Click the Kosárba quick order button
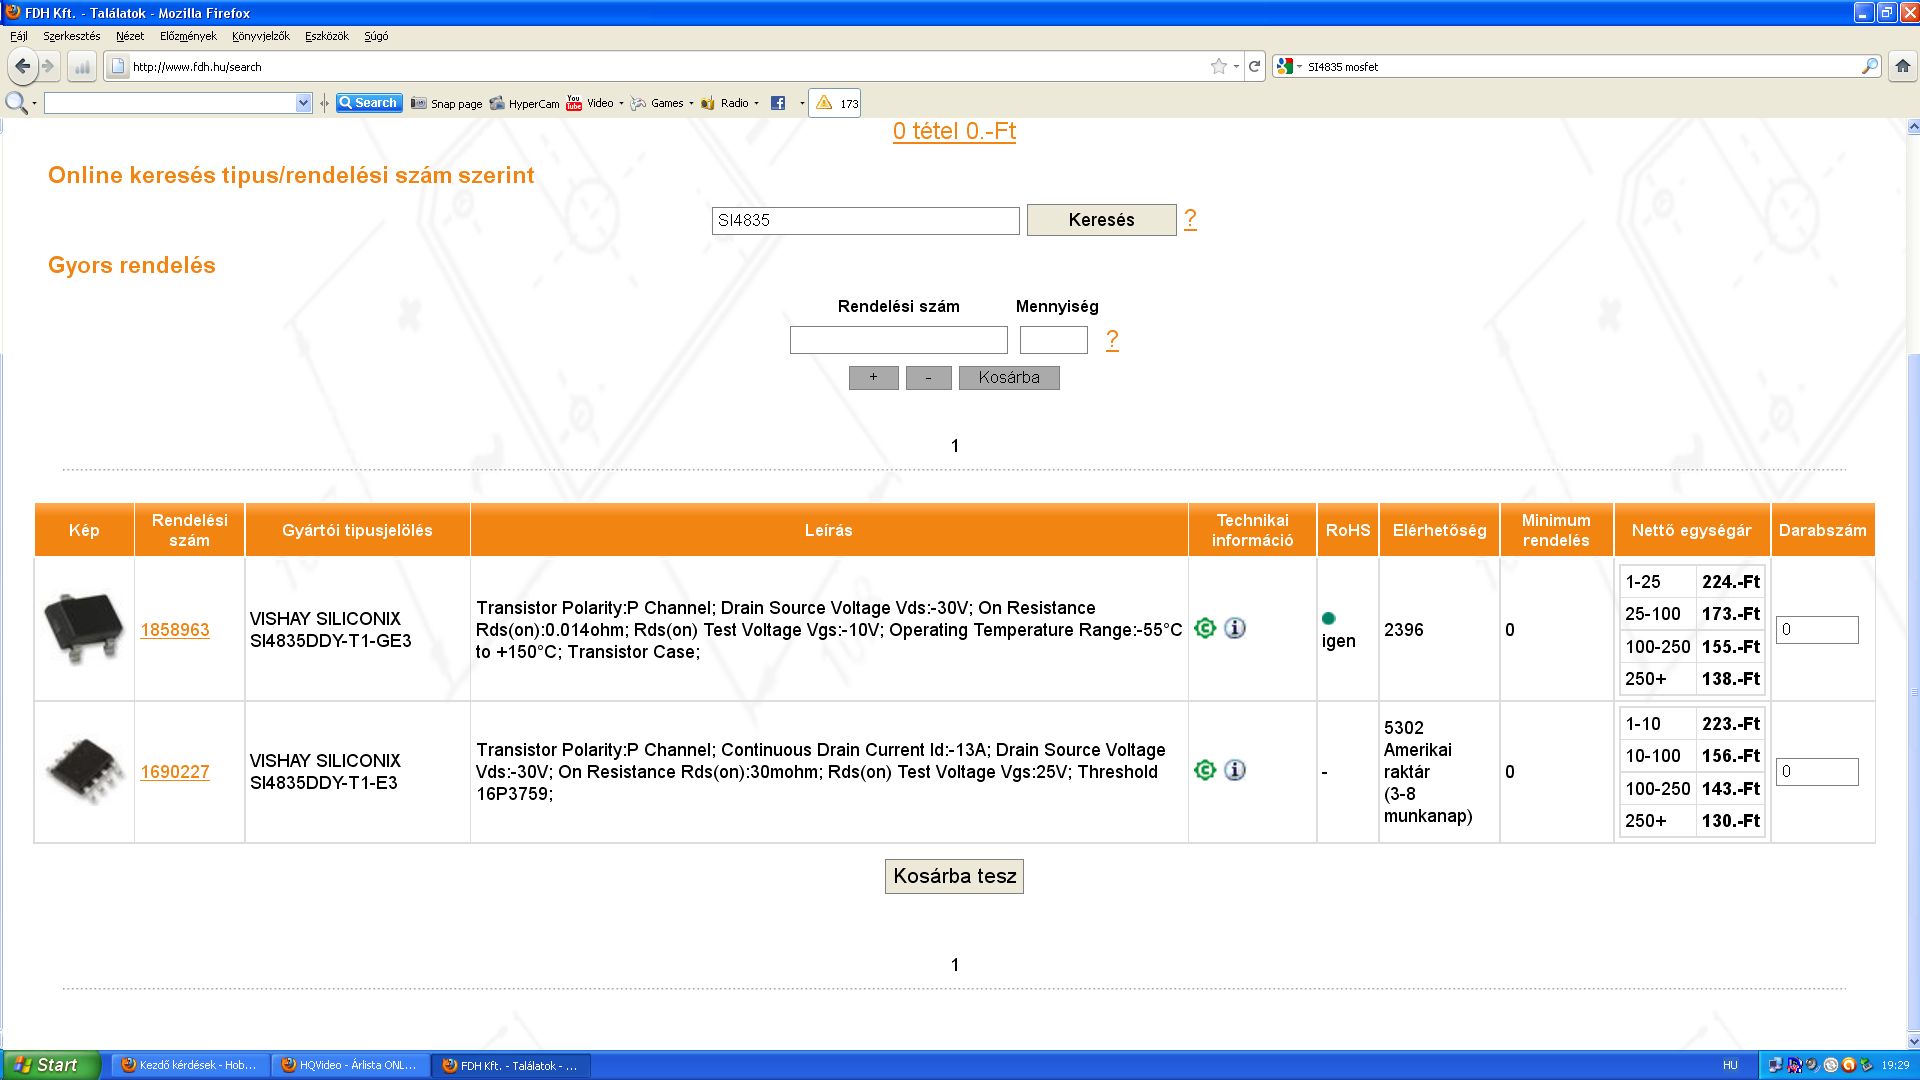This screenshot has width=1920, height=1080. [1009, 378]
